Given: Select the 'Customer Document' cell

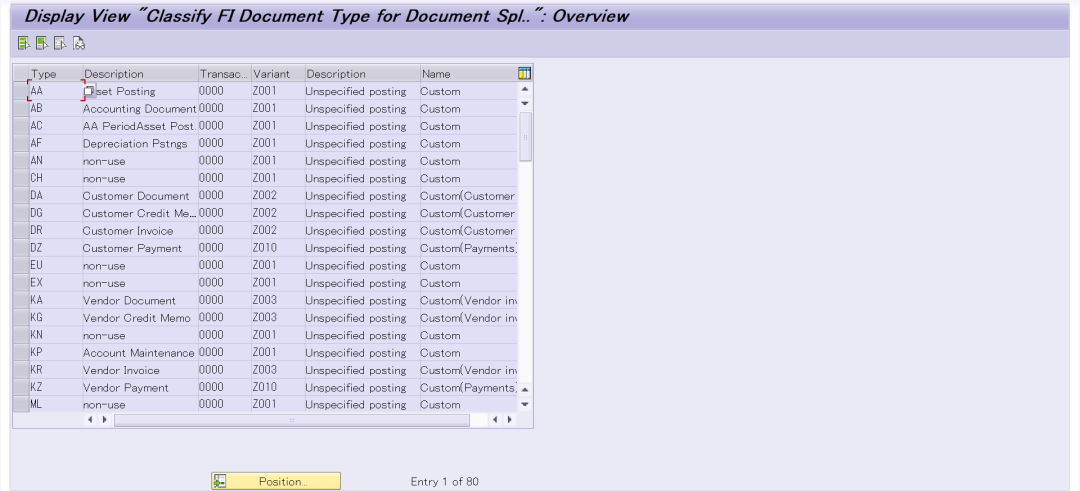Looking at the screenshot, I should (x=141, y=196).
